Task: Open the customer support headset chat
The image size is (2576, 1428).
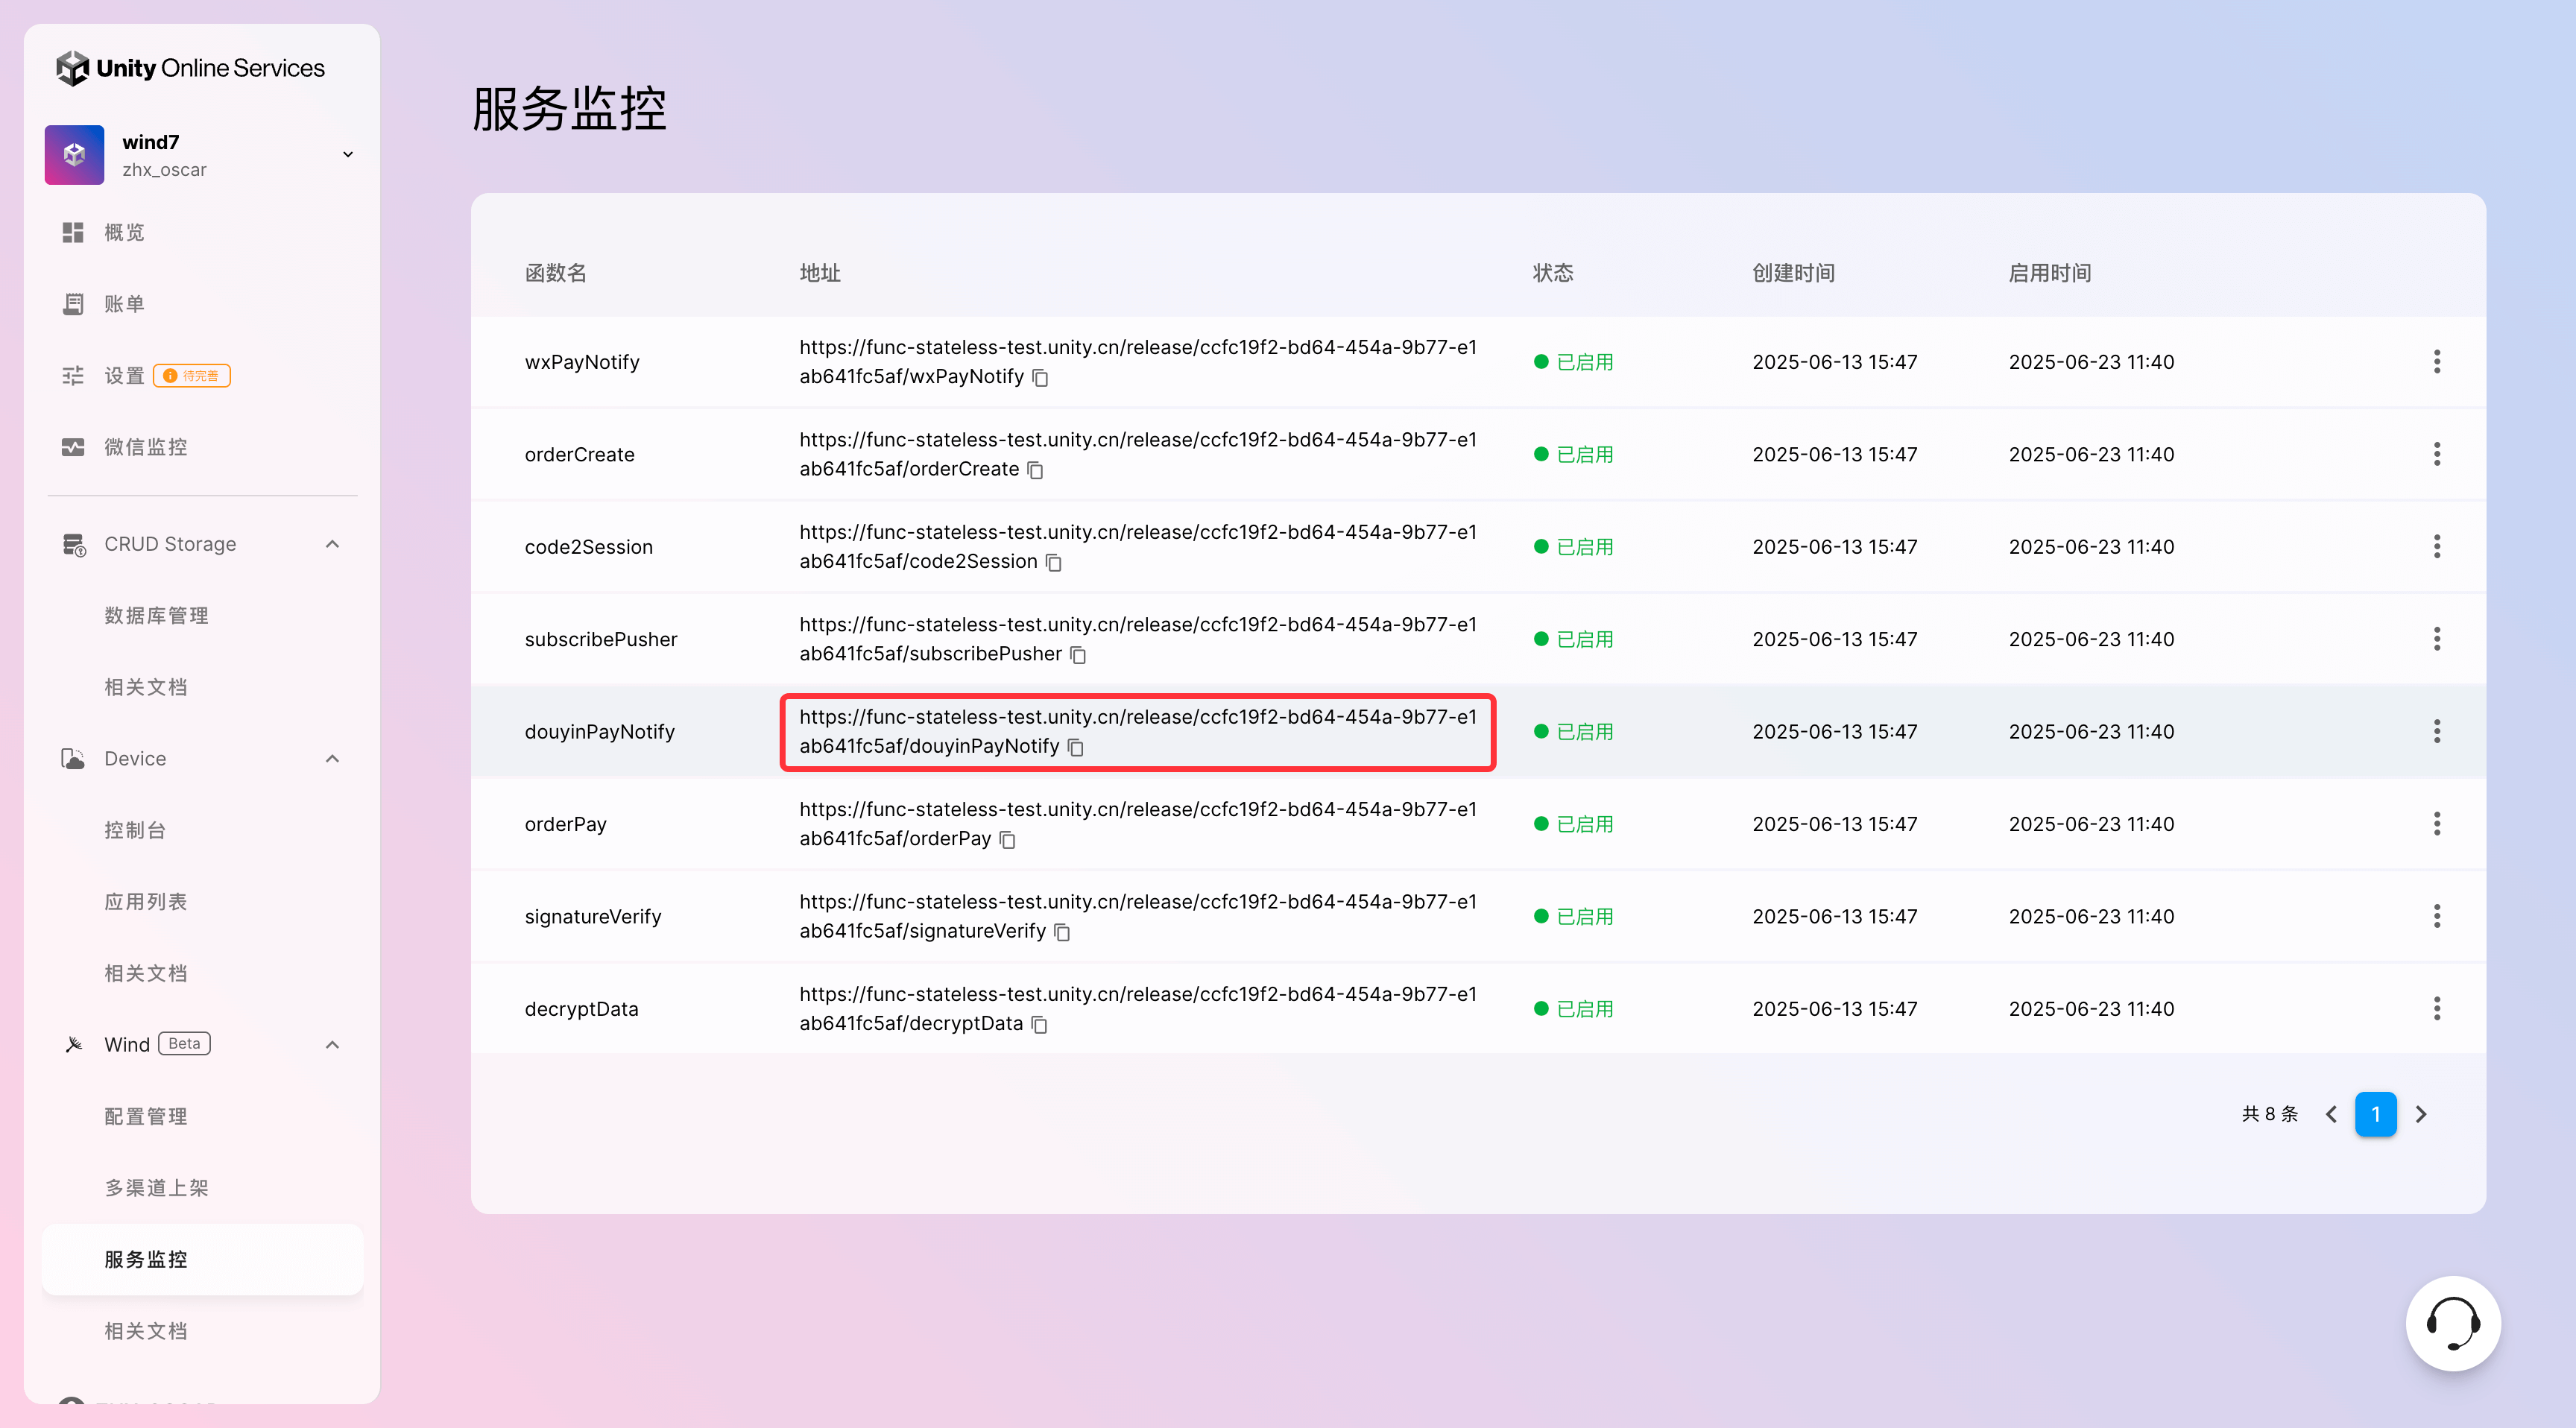Action: pyautogui.click(x=2452, y=1323)
